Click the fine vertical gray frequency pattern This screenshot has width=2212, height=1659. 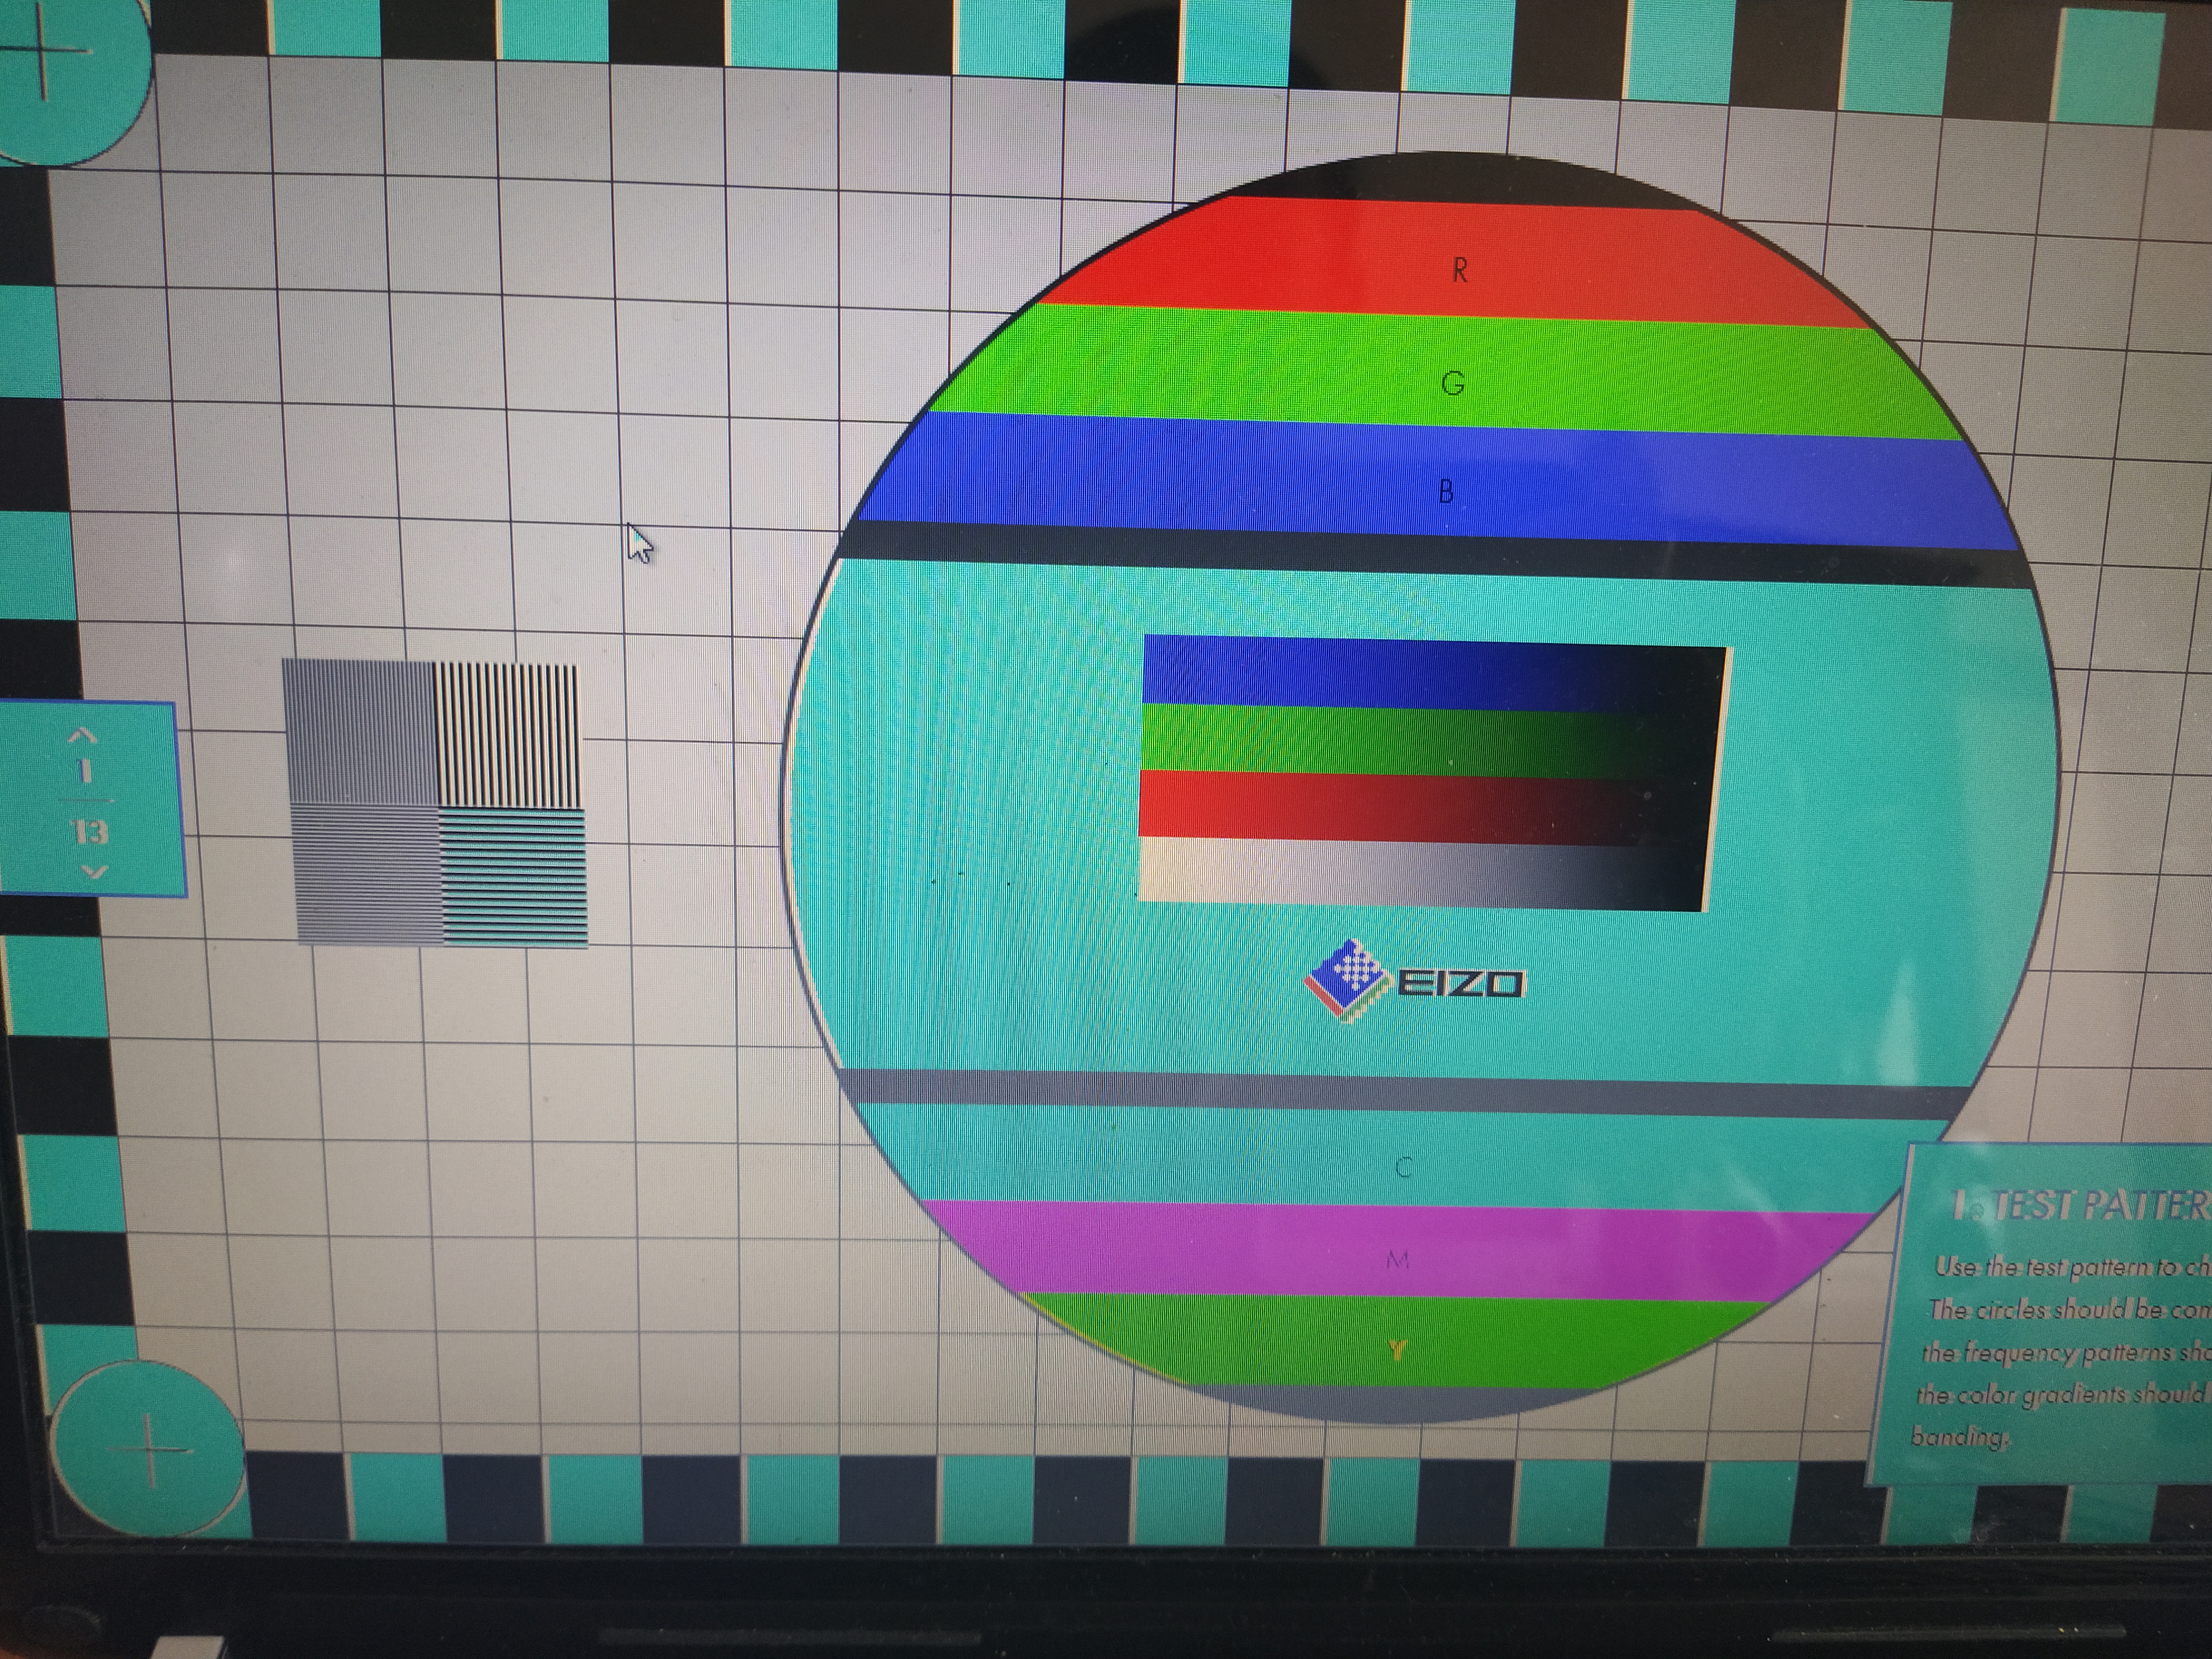click(360, 732)
